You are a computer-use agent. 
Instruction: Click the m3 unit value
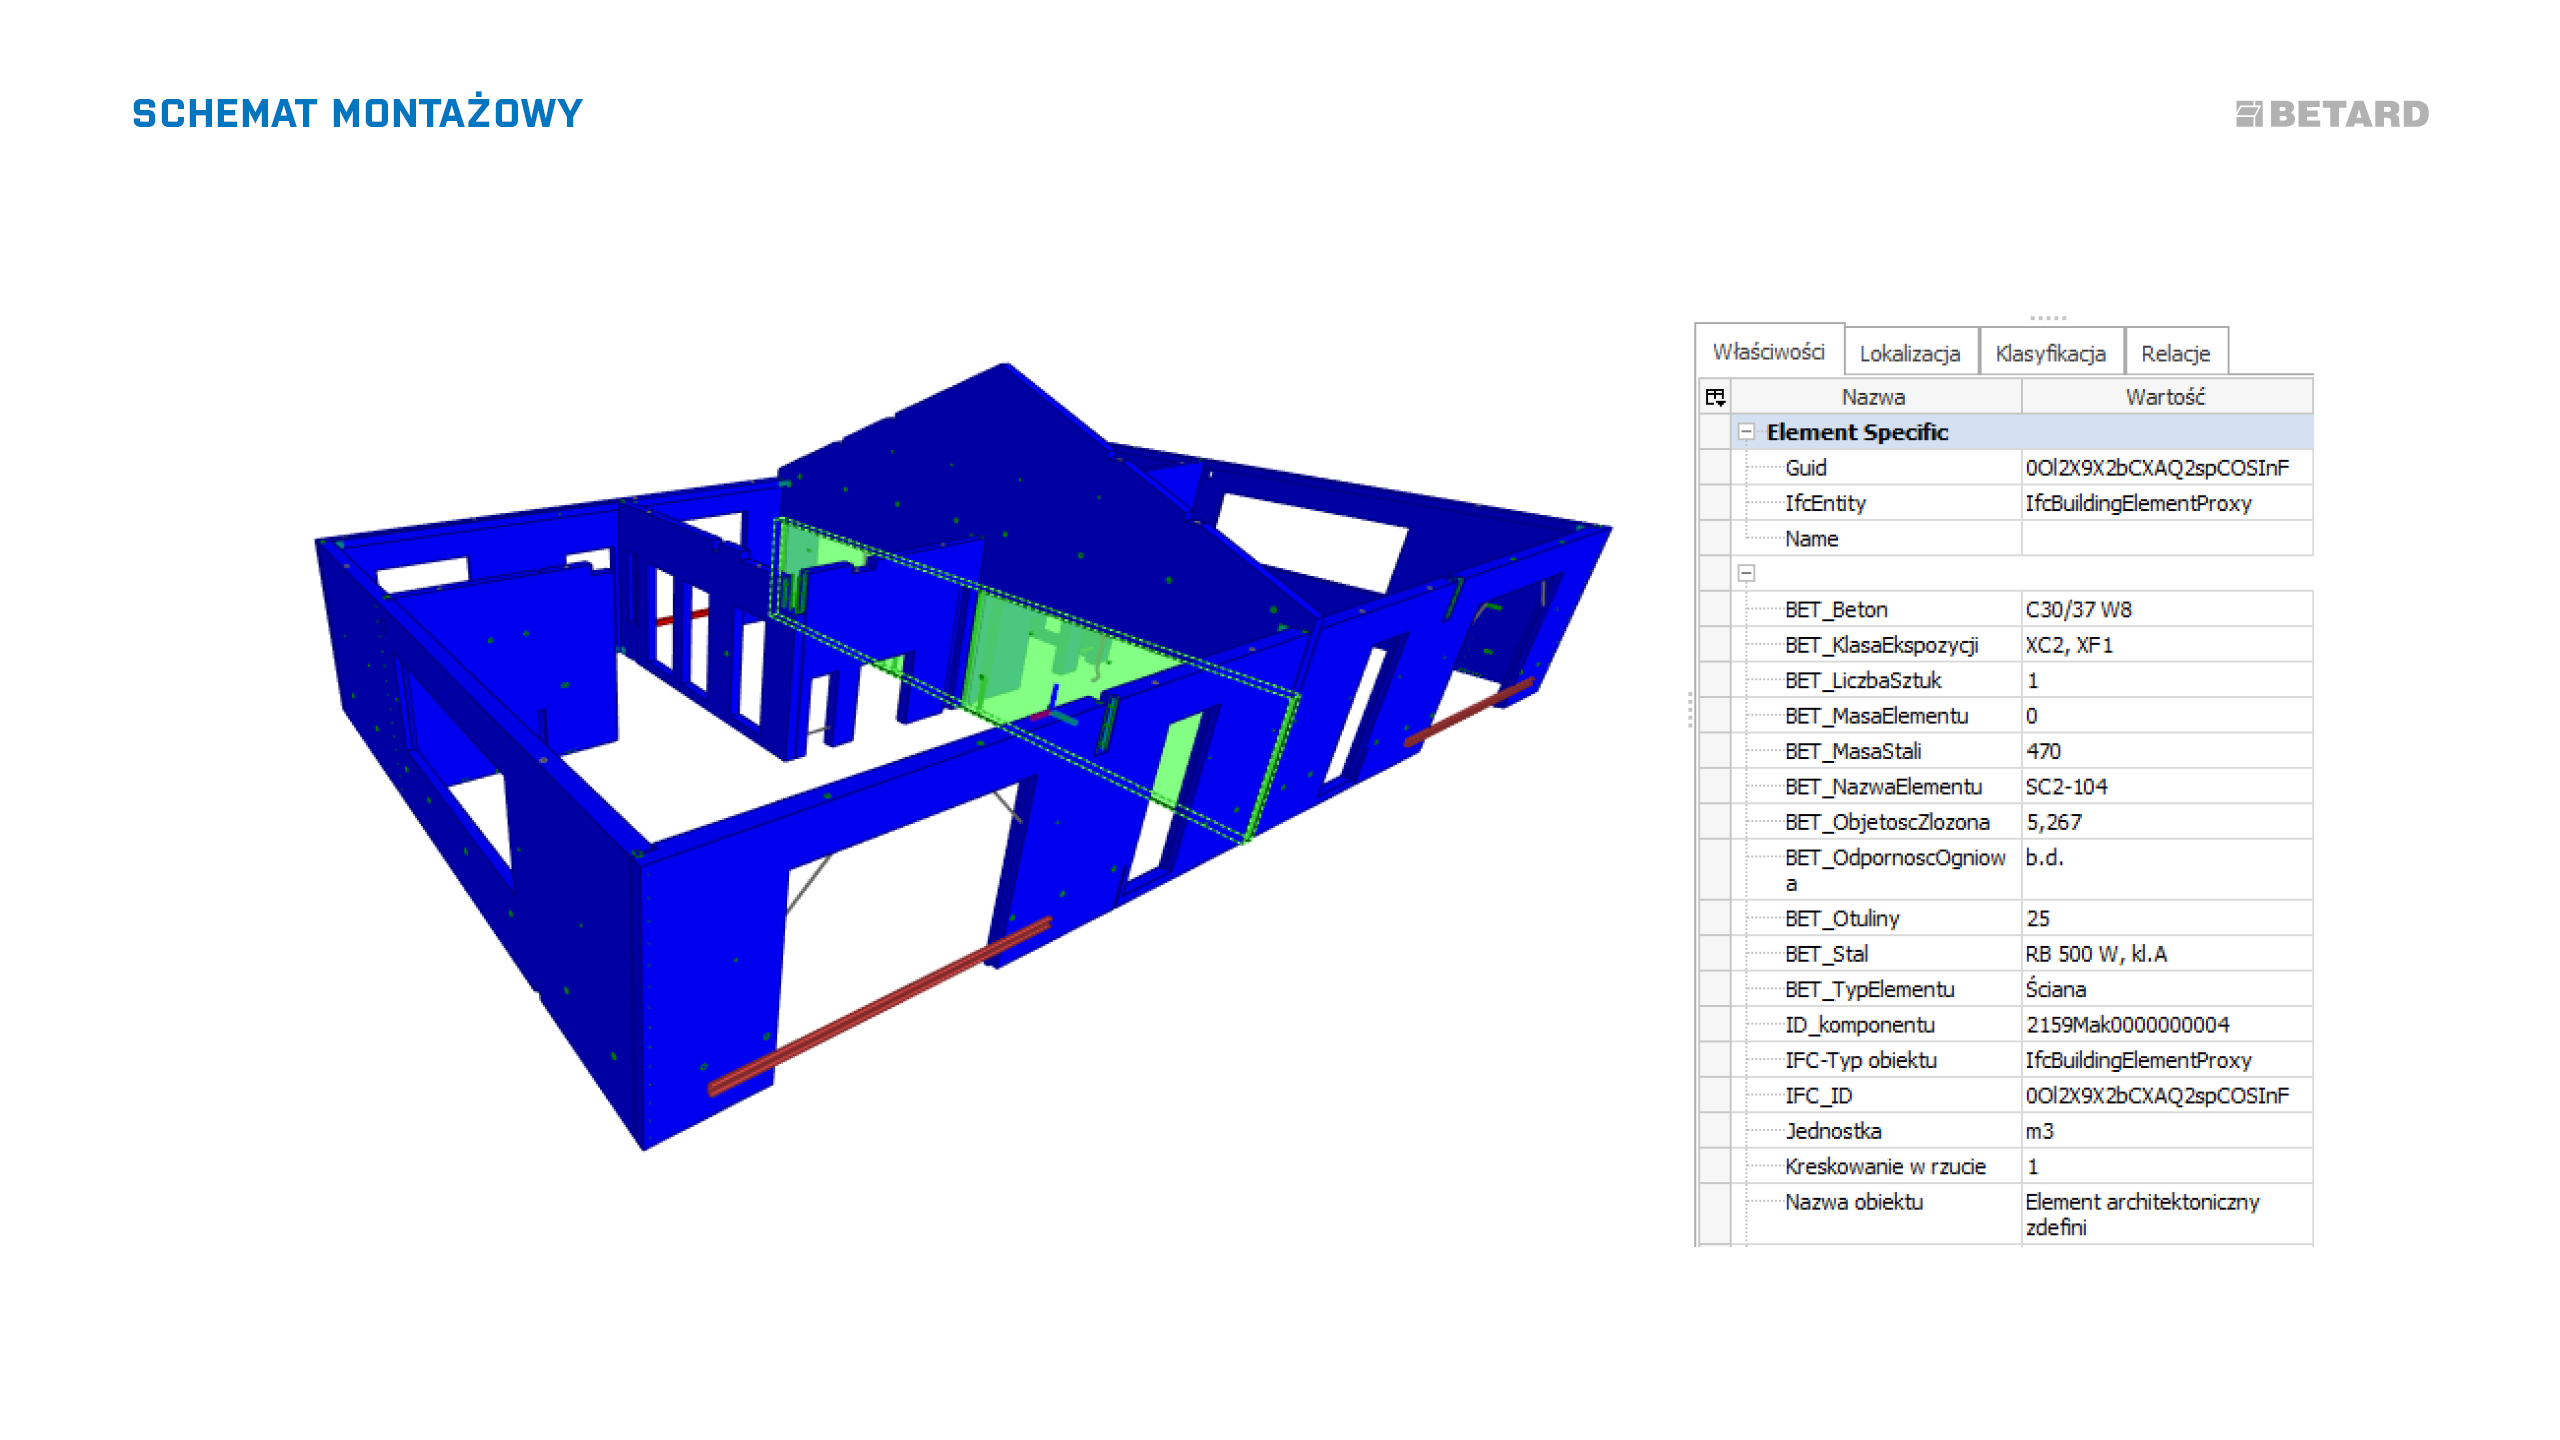click(2039, 1131)
